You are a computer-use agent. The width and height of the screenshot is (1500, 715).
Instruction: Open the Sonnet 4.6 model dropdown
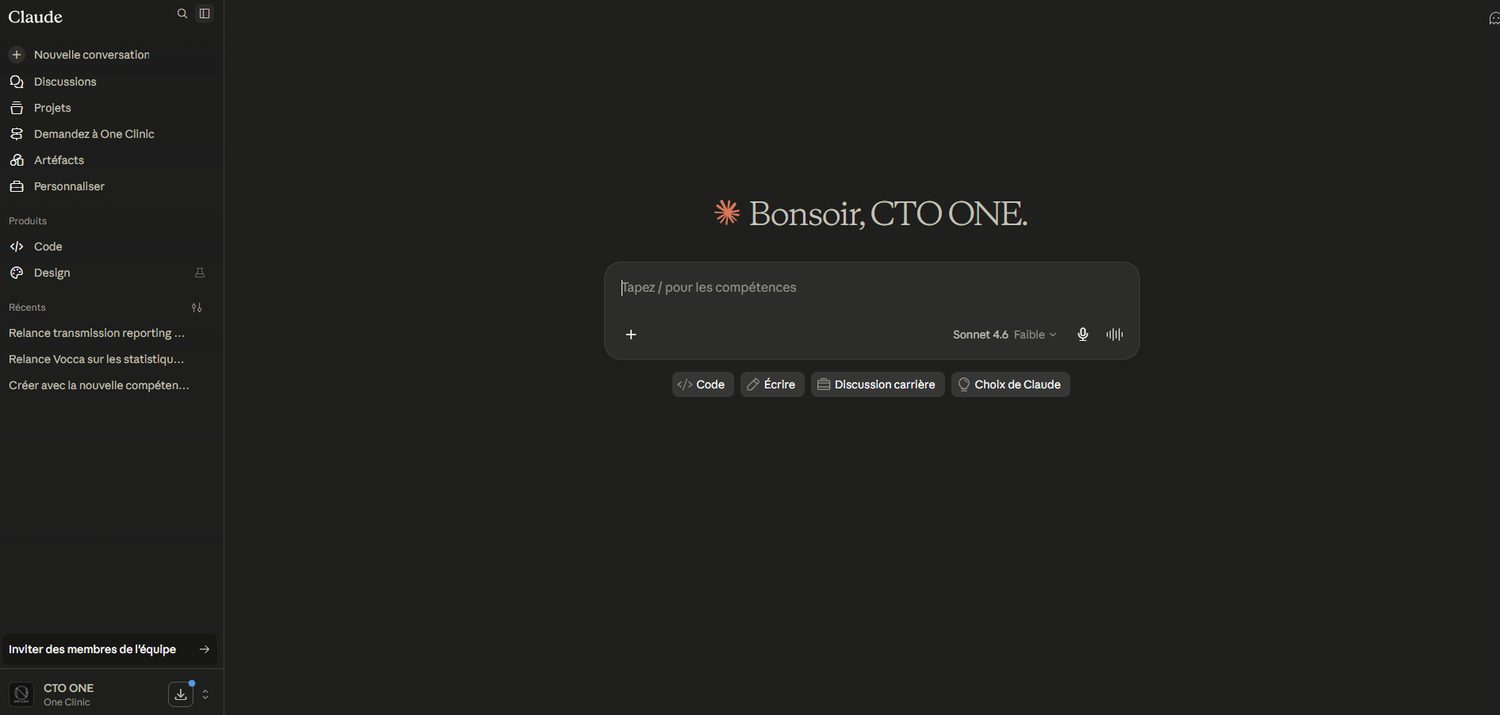pos(1004,335)
